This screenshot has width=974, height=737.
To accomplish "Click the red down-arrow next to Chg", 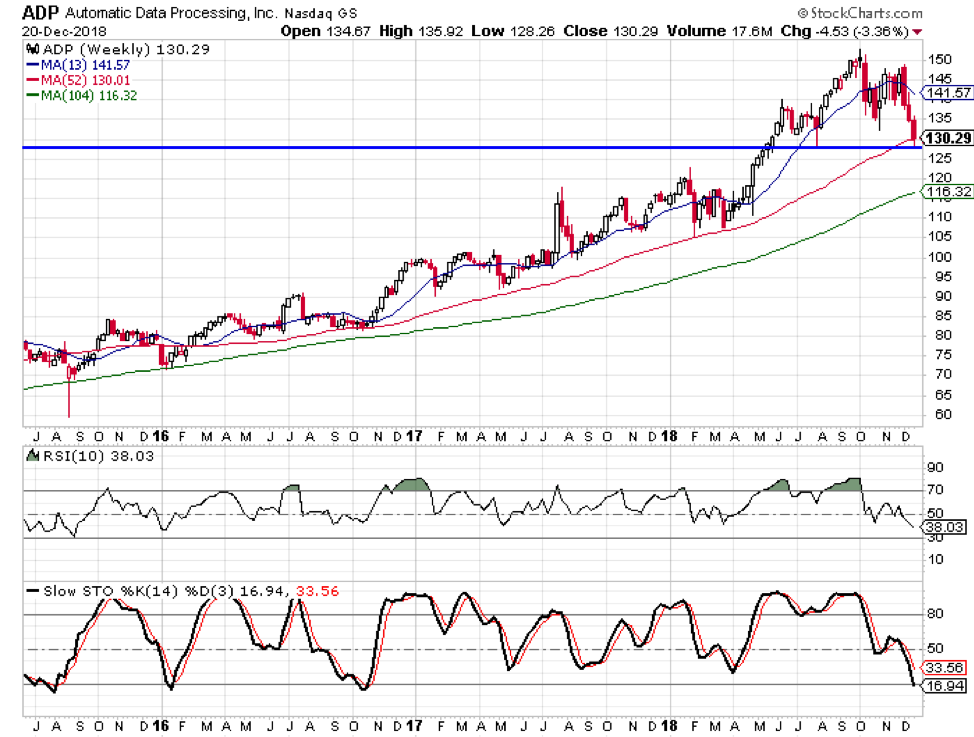I will 917,32.
